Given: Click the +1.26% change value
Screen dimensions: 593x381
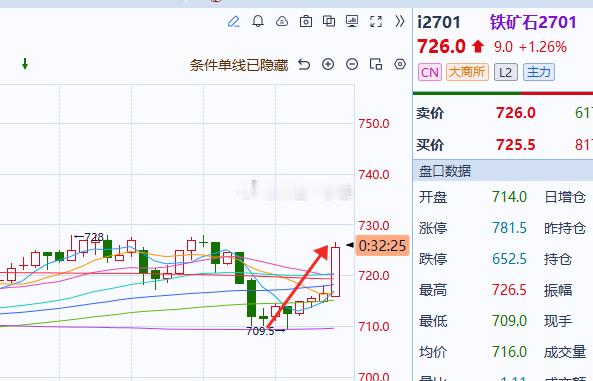Looking at the screenshot, I should 543,47.
